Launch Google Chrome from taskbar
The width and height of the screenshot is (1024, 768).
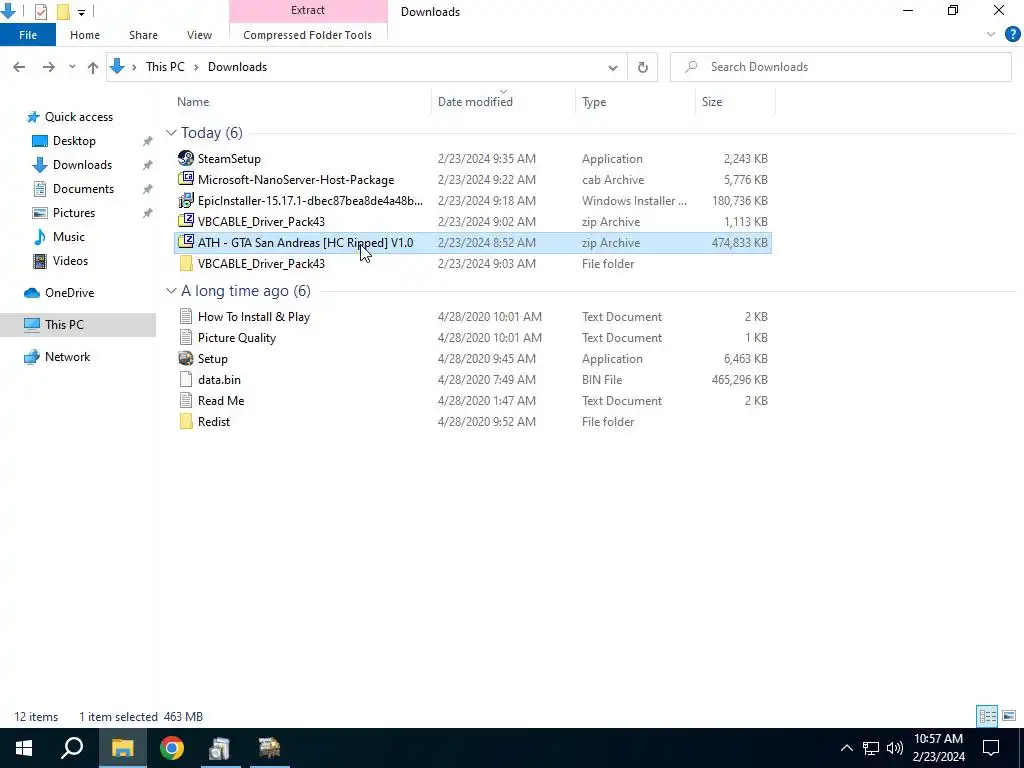[x=172, y=748]
